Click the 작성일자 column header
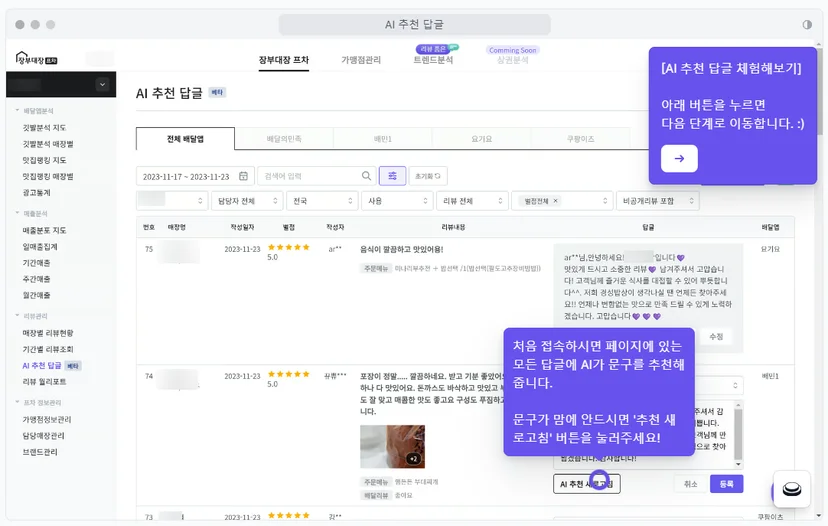This screenshot has height=526, width=828. [242, 227]
